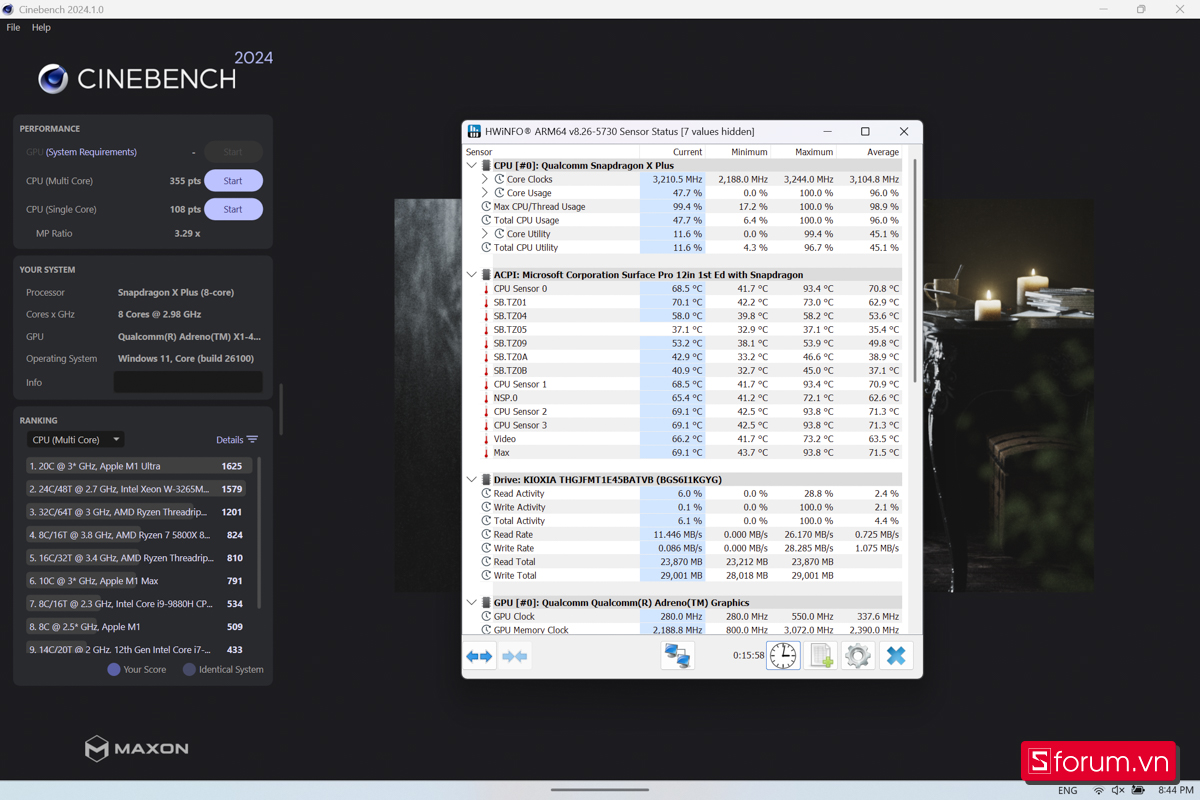The image size is (1200, 800).
Task: Expand Core Clocks sensor row
Action: click(486, 180)
